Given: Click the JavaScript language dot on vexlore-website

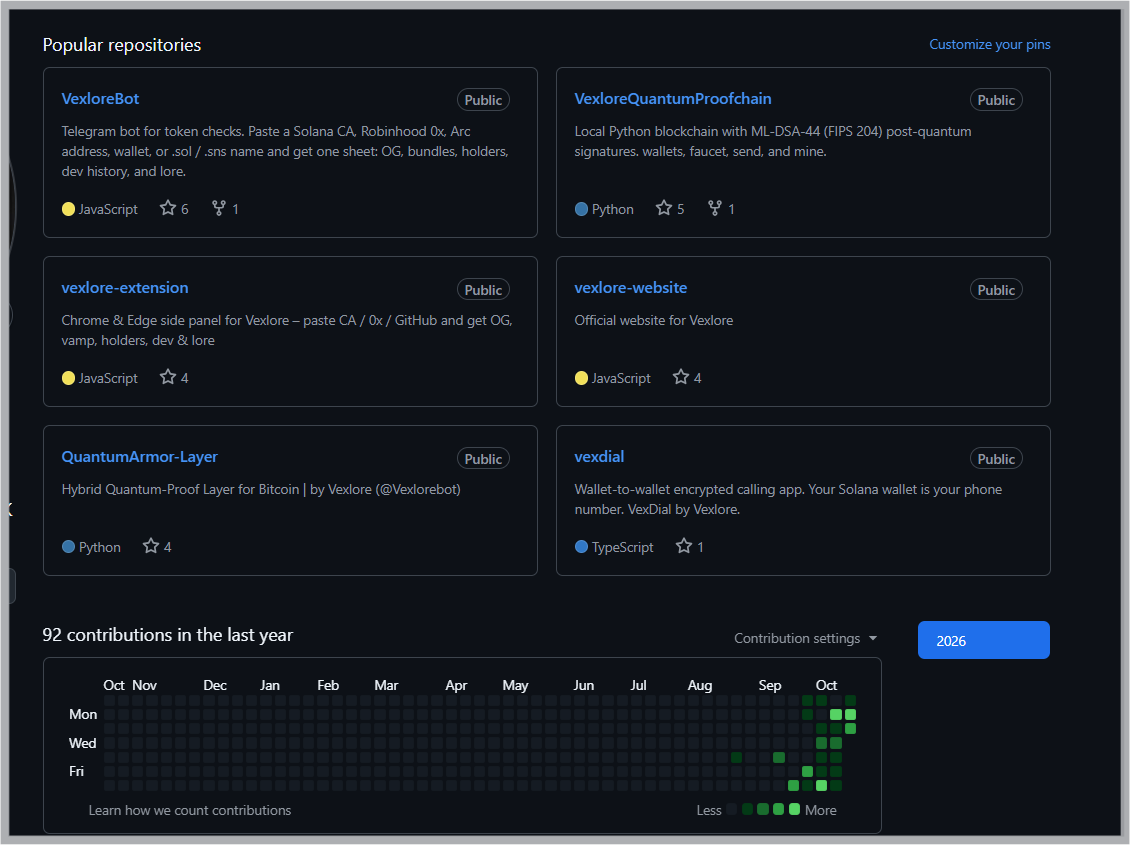Looking at the screenshot, I should pyautogui.click(x=582, y=378).
